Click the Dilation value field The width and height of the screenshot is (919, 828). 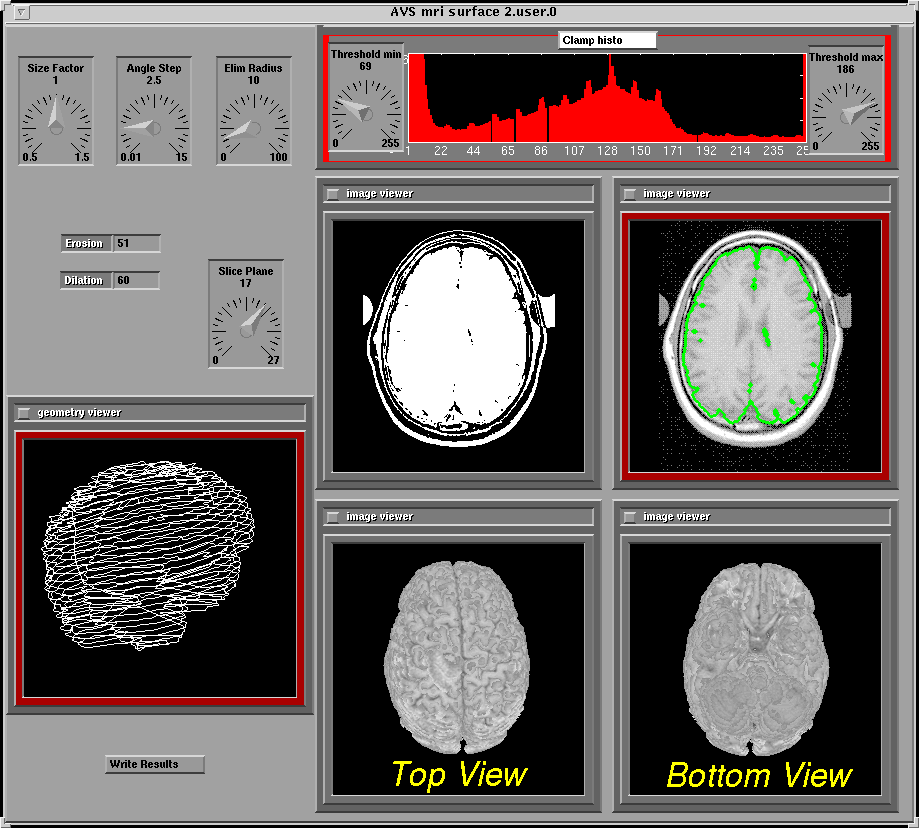pos(136,281)
